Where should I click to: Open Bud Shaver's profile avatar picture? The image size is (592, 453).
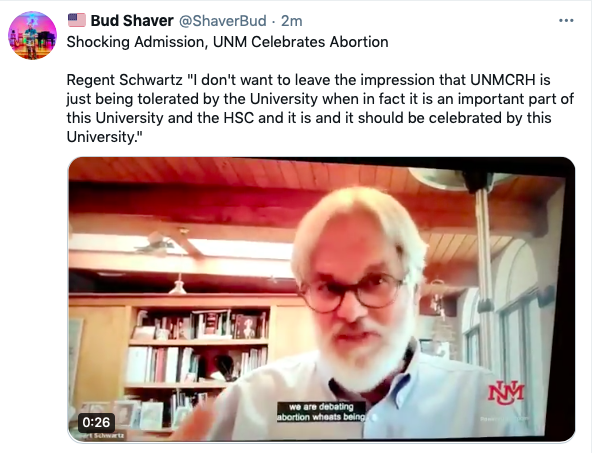(32, 35)
